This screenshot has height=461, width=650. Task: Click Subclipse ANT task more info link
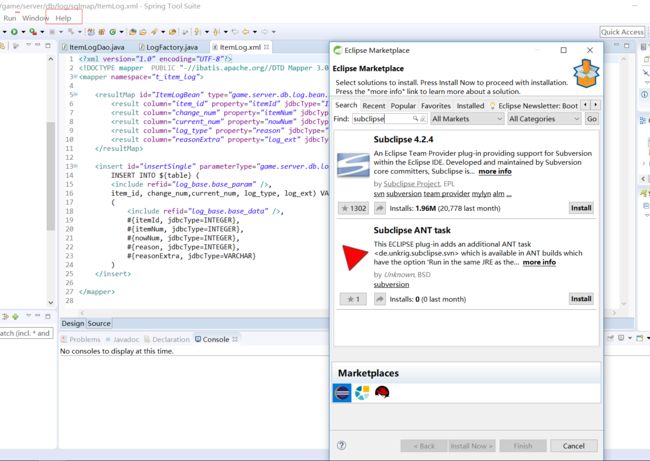(539, 262)
